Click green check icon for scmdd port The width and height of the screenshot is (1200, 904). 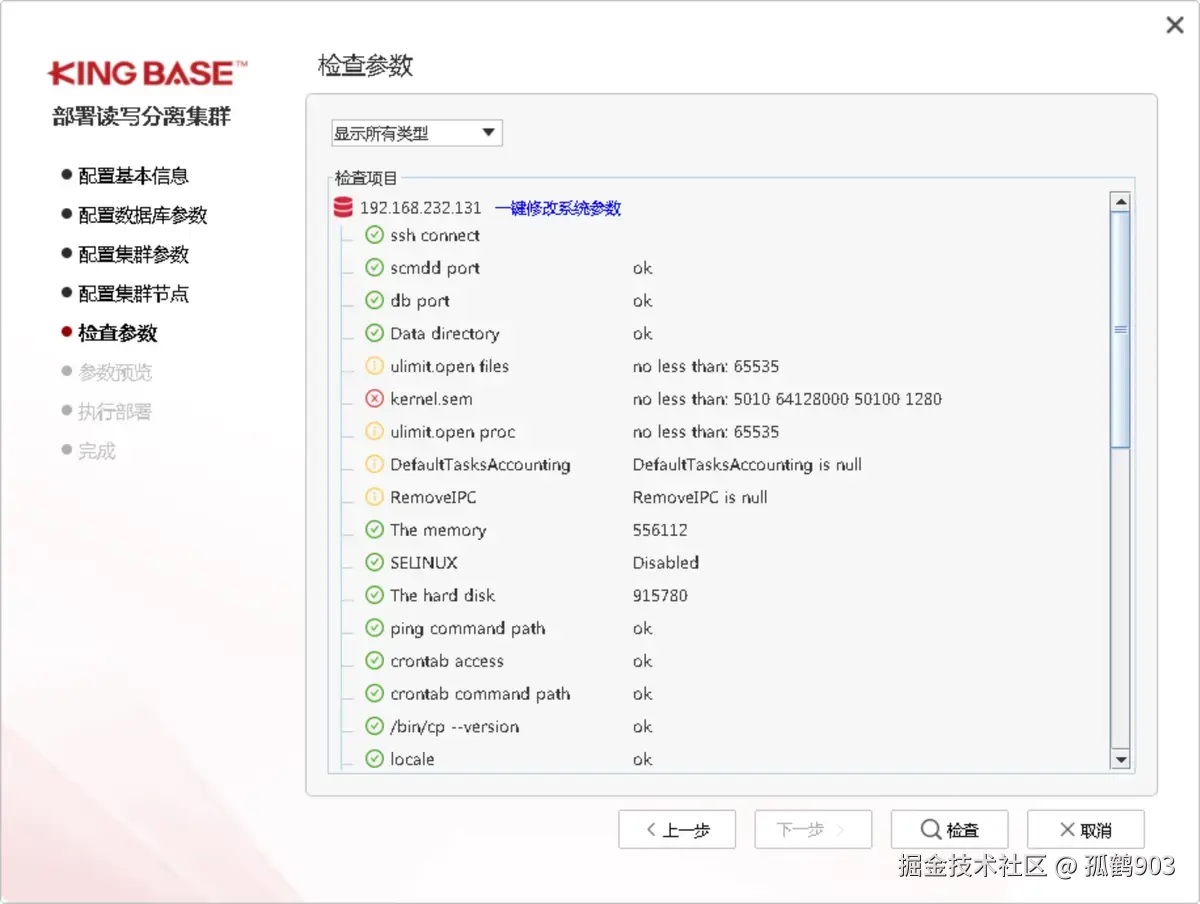click(375, 268)
